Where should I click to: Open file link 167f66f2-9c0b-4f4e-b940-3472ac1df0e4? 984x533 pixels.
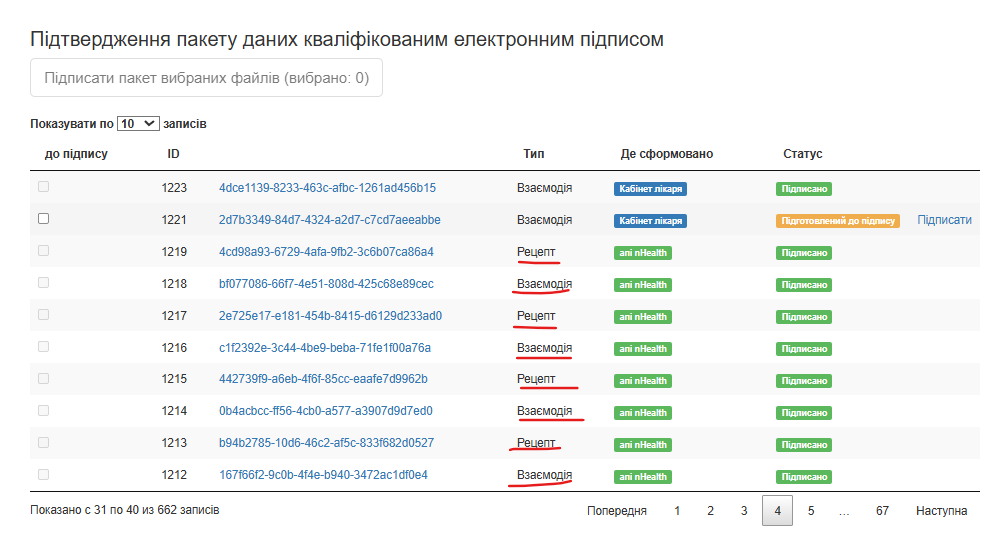323,475
